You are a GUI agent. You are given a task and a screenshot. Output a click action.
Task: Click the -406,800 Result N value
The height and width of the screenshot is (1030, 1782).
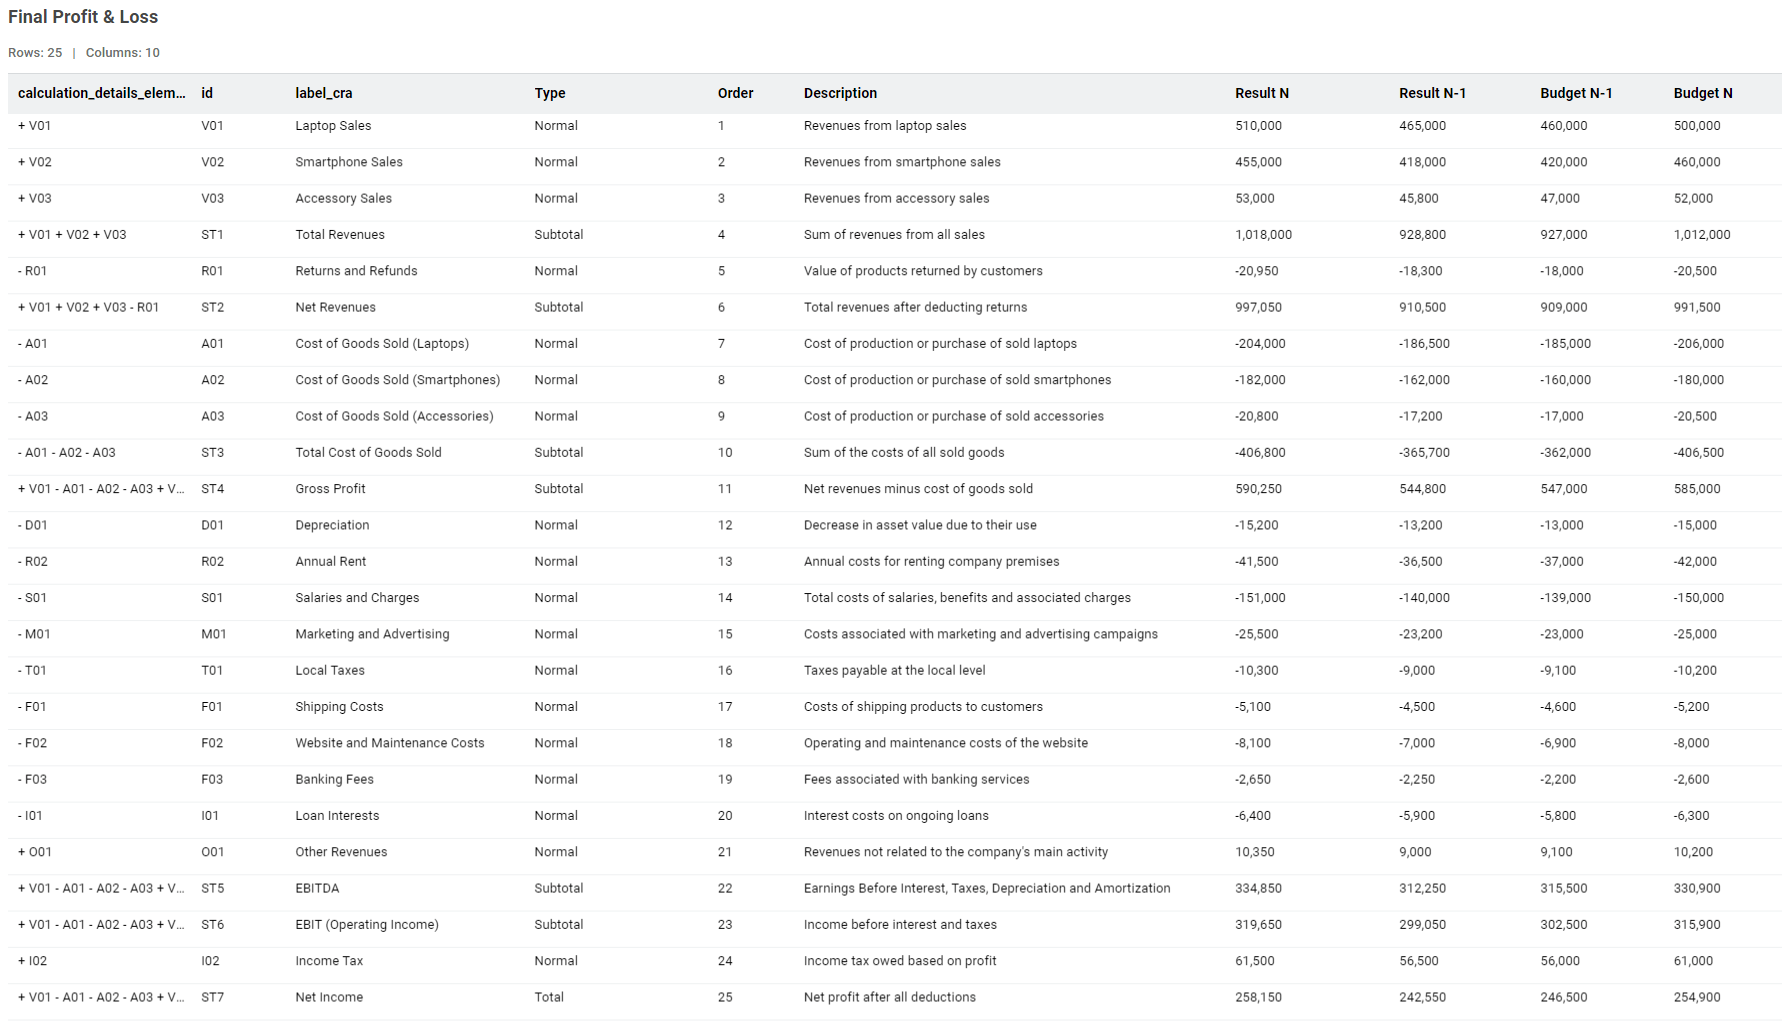(x=1260, y=453)
